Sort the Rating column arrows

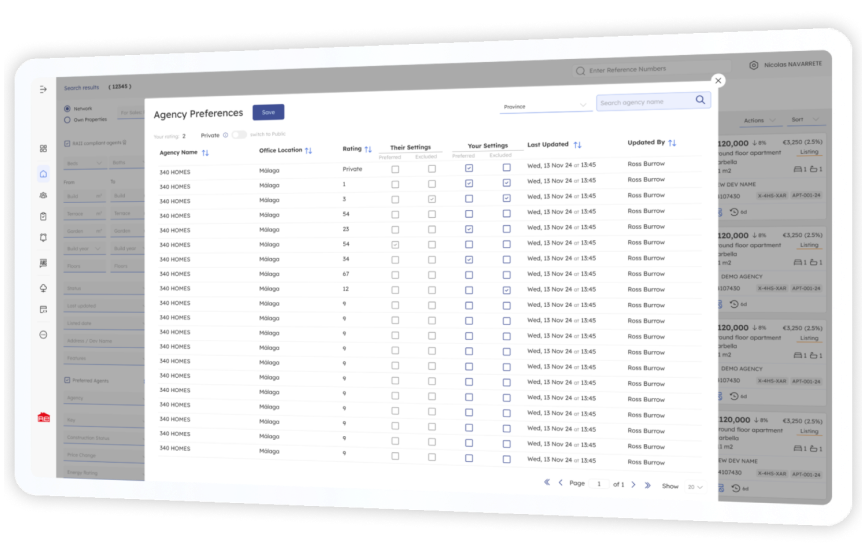click(368, 149)
